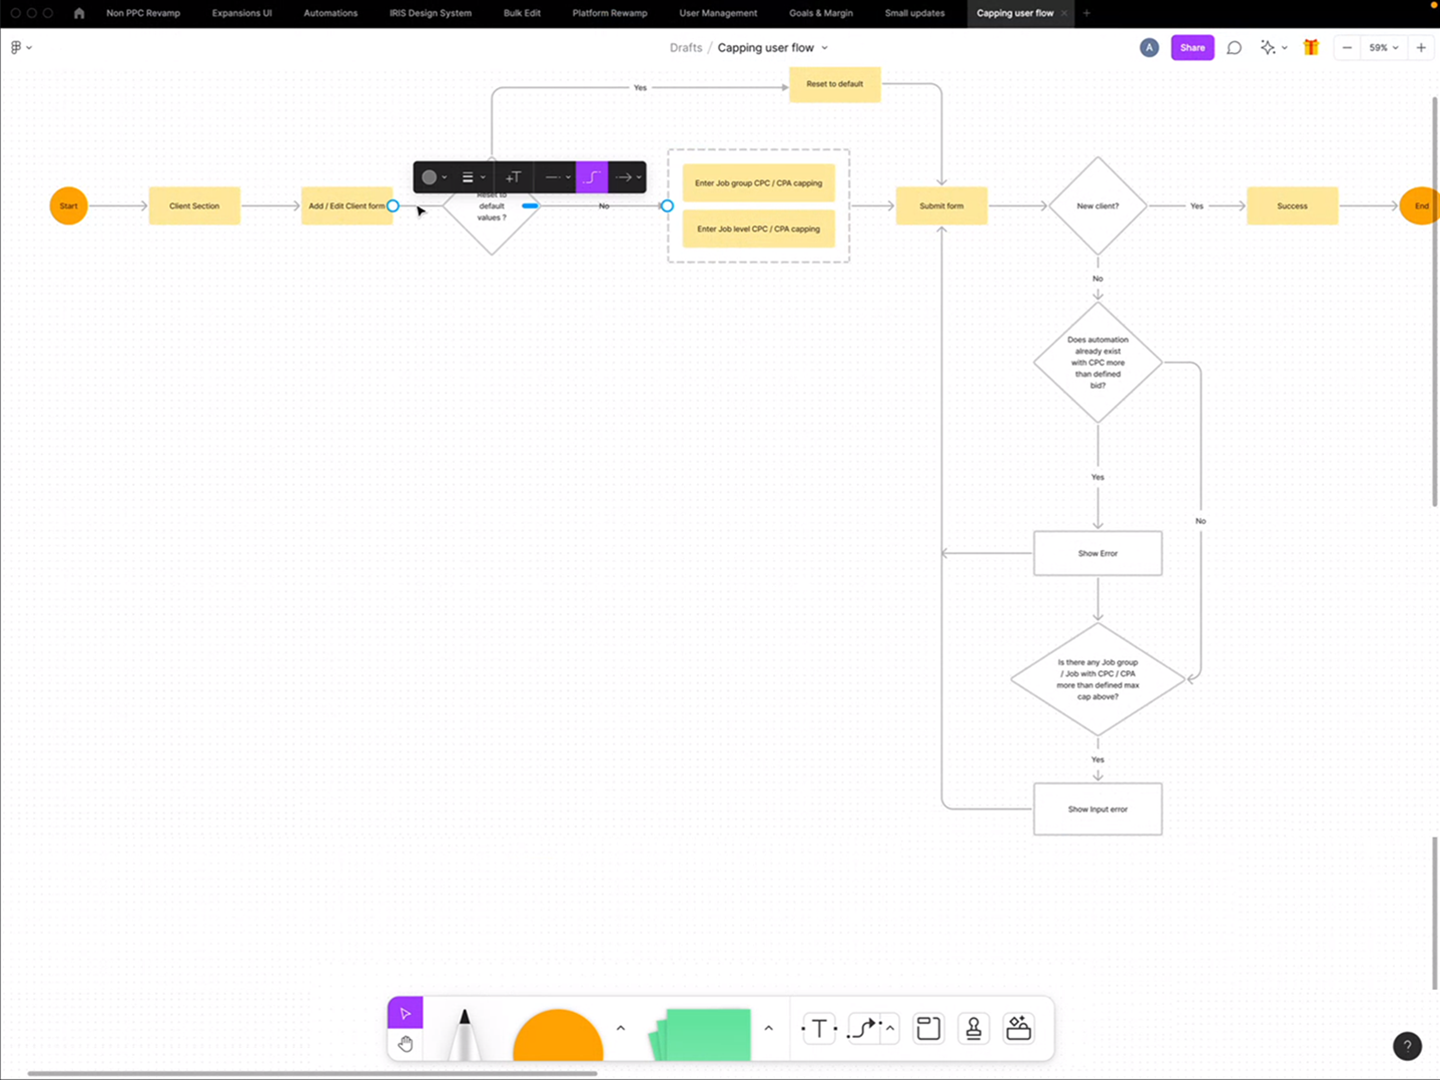Select the text tool in bottom toolbar
1440x1080 pixels.
819,1028
